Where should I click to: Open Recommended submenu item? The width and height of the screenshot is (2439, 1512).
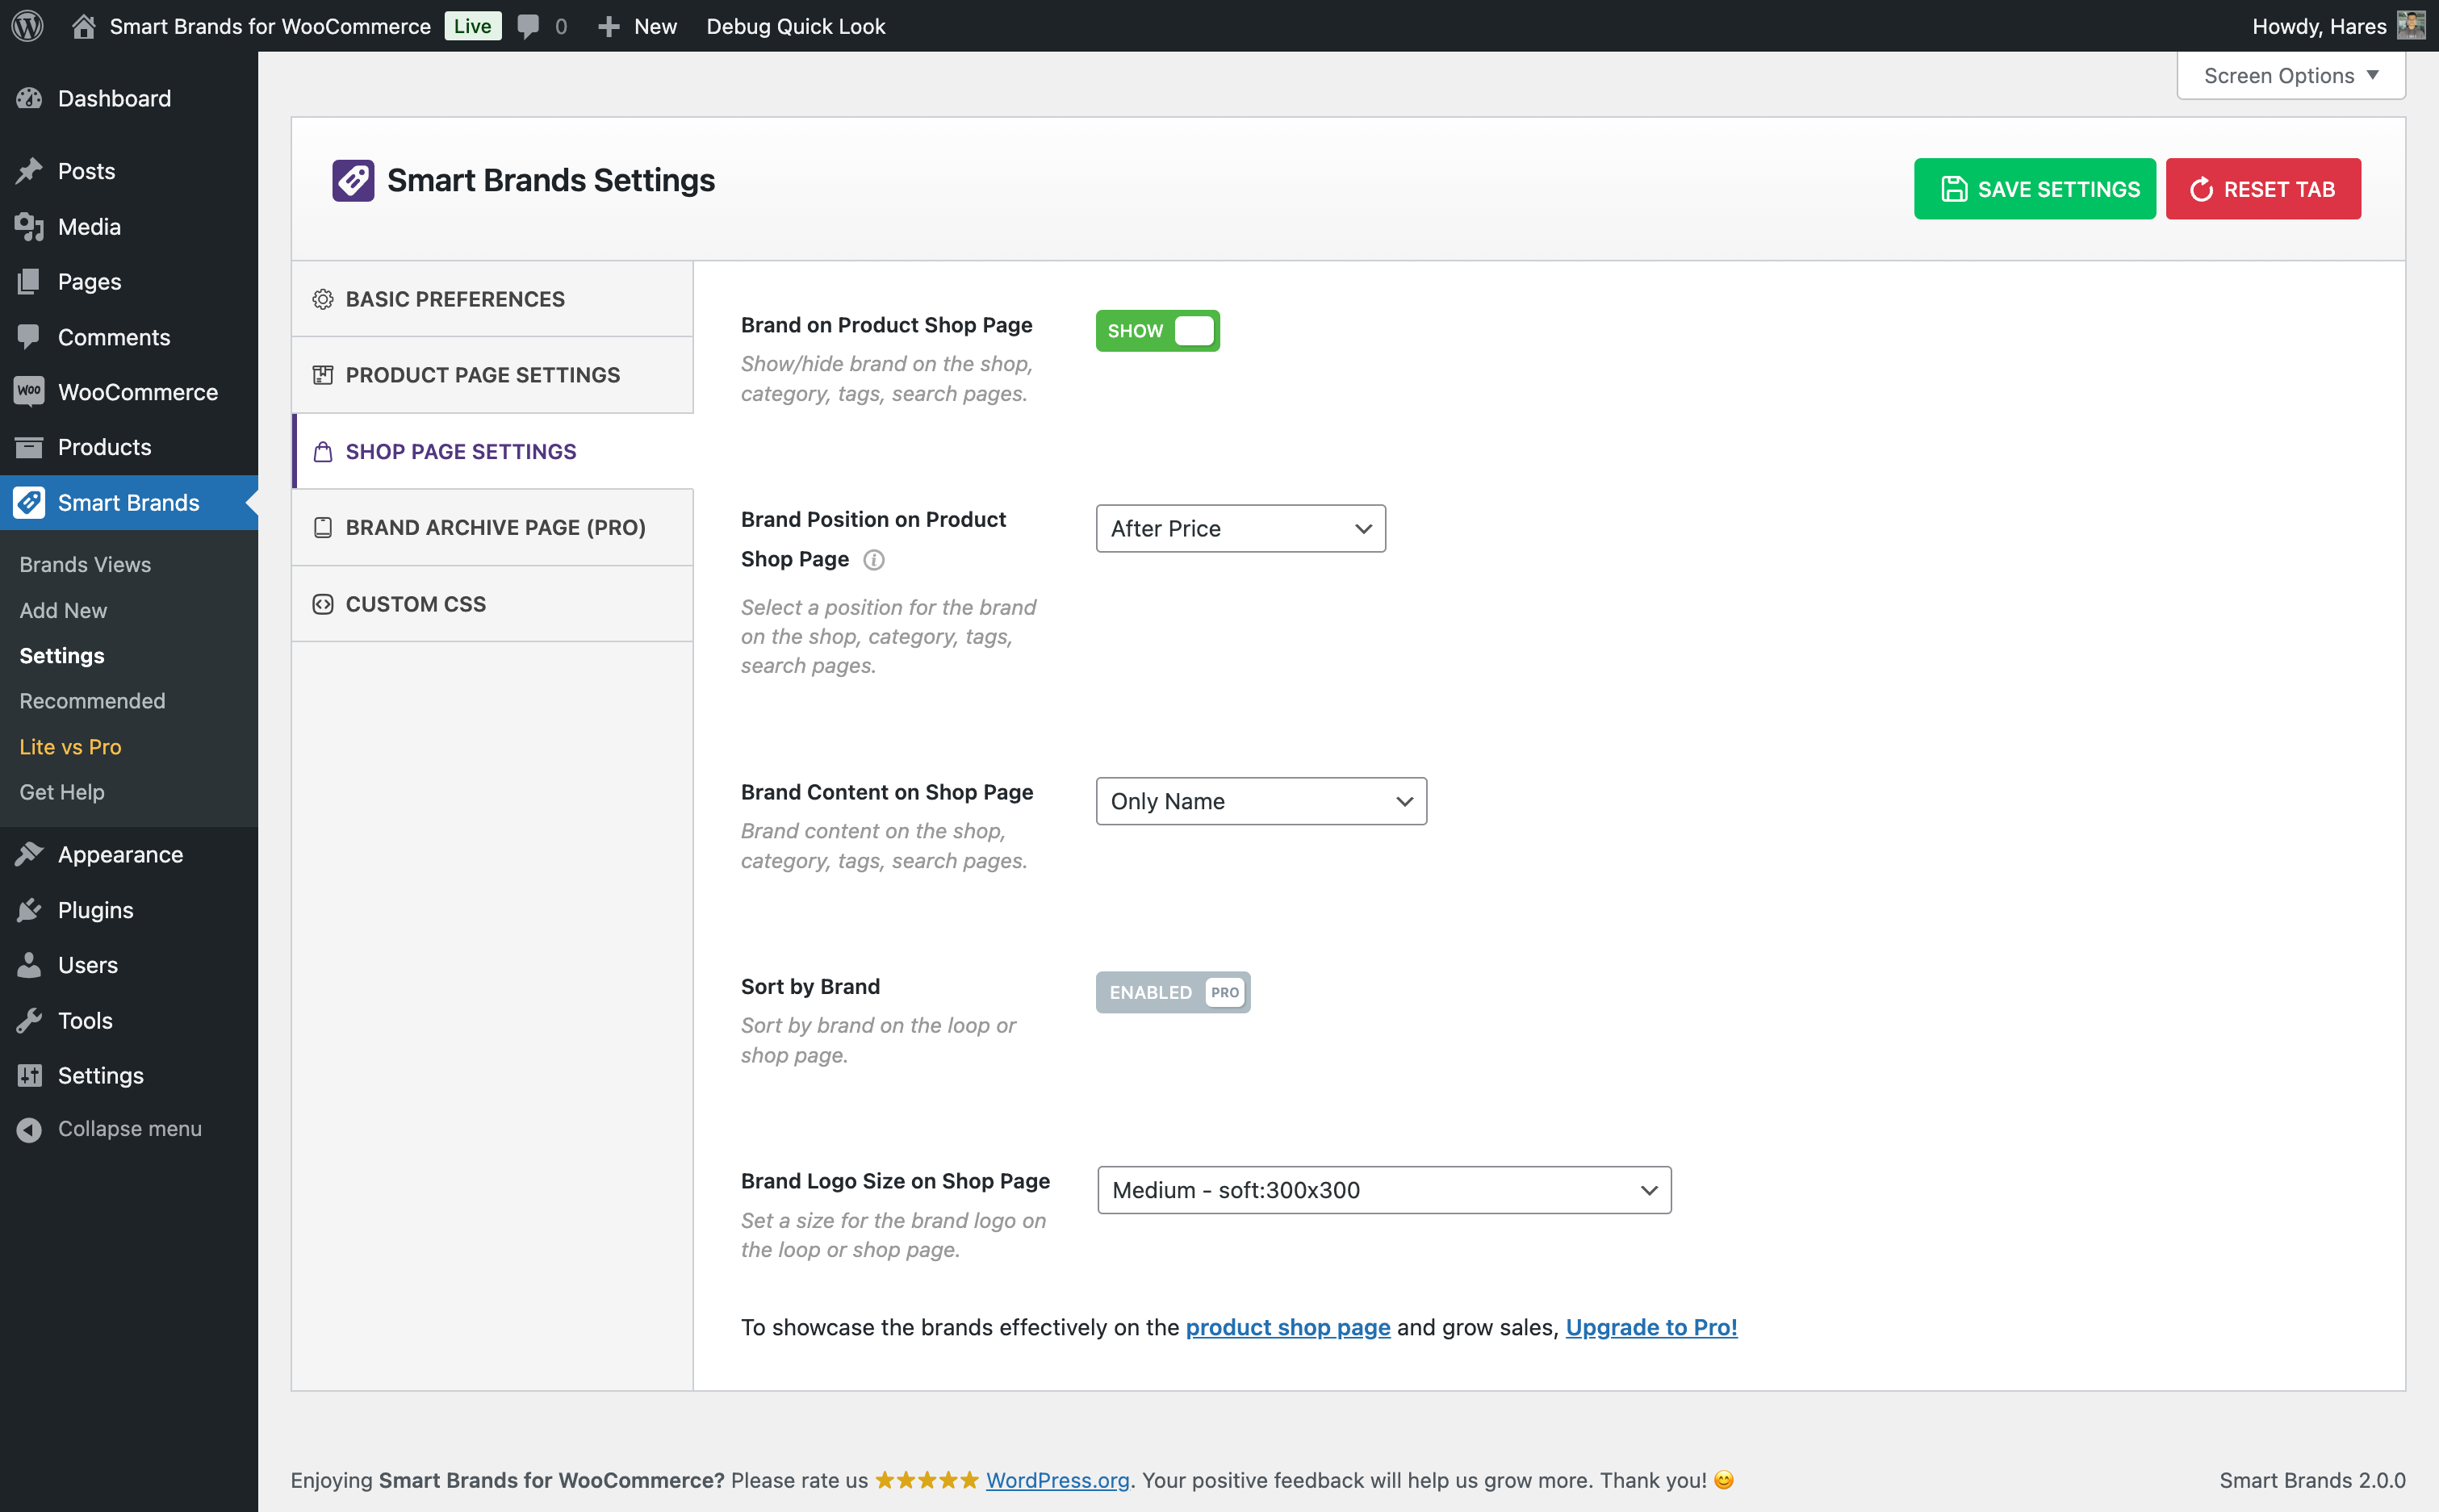(92, 701)
